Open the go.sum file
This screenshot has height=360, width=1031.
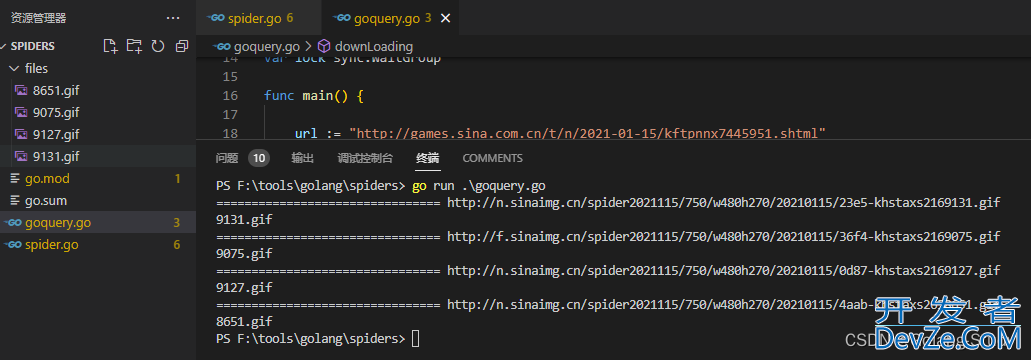98,200
